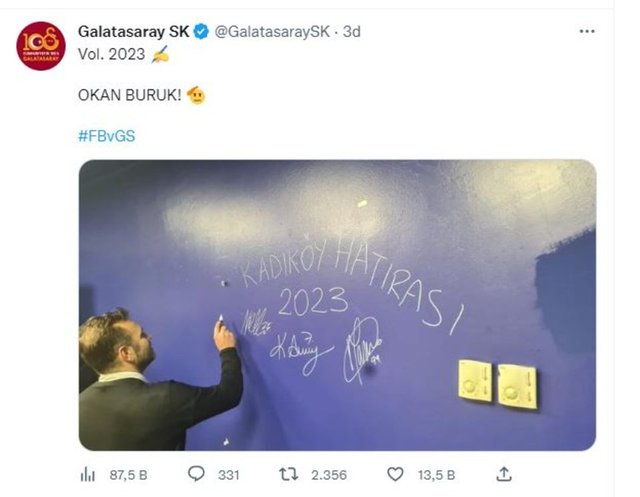This screenshot has width=640, height=497.
Task: Open the three-dot more options menu
Action: click(587, 31)
